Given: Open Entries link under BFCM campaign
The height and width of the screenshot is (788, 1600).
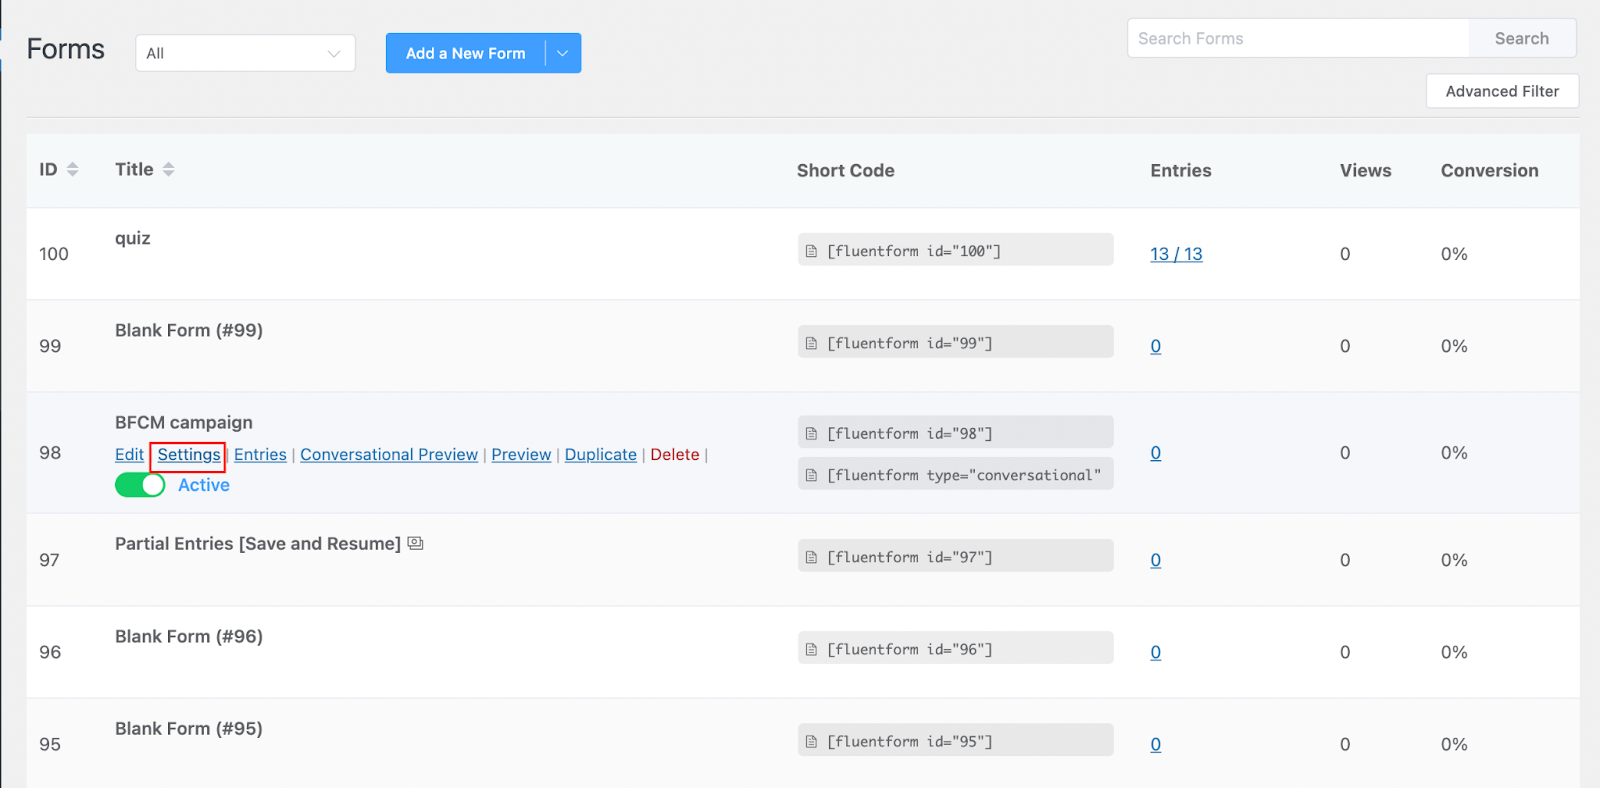Looking at the screenshot, I should 260,454.
